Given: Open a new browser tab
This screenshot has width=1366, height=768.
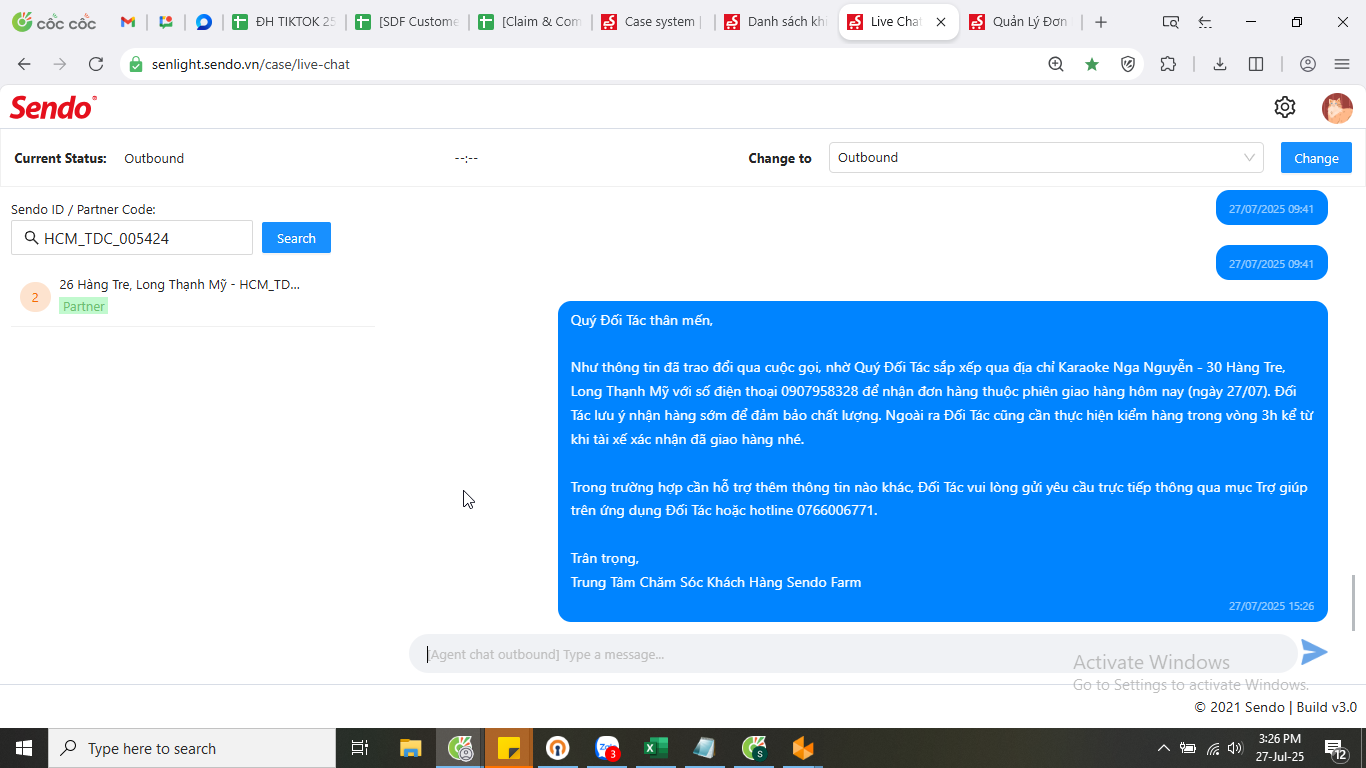Looking at the screenshot, I should [x=1101, y=22].
